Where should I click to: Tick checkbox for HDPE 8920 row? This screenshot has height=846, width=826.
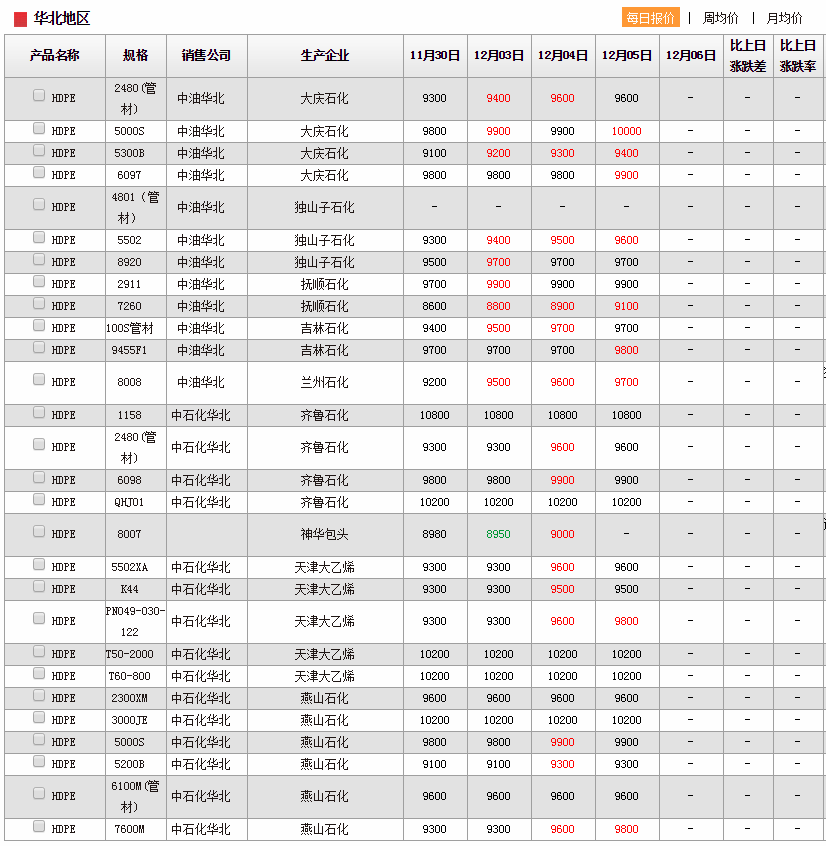click(39, 260)
